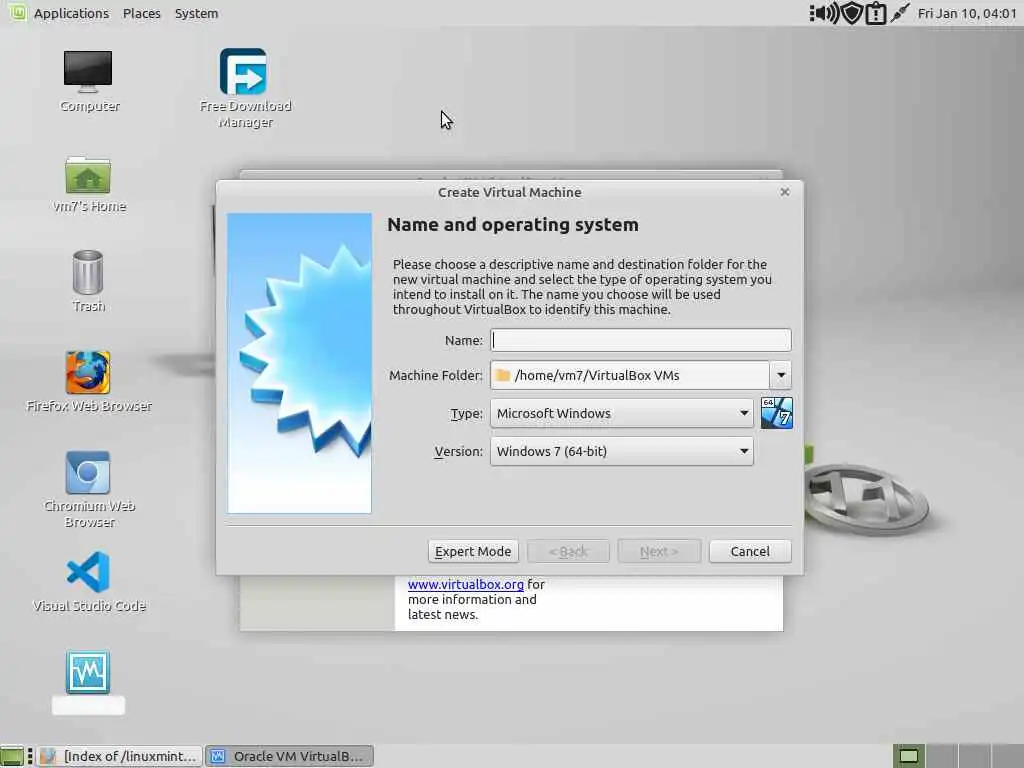The height and width of the screenshot is (768, 1024).
Task: Click the Linux Mint menu logo icon
Action: click(x=17, y=12)
